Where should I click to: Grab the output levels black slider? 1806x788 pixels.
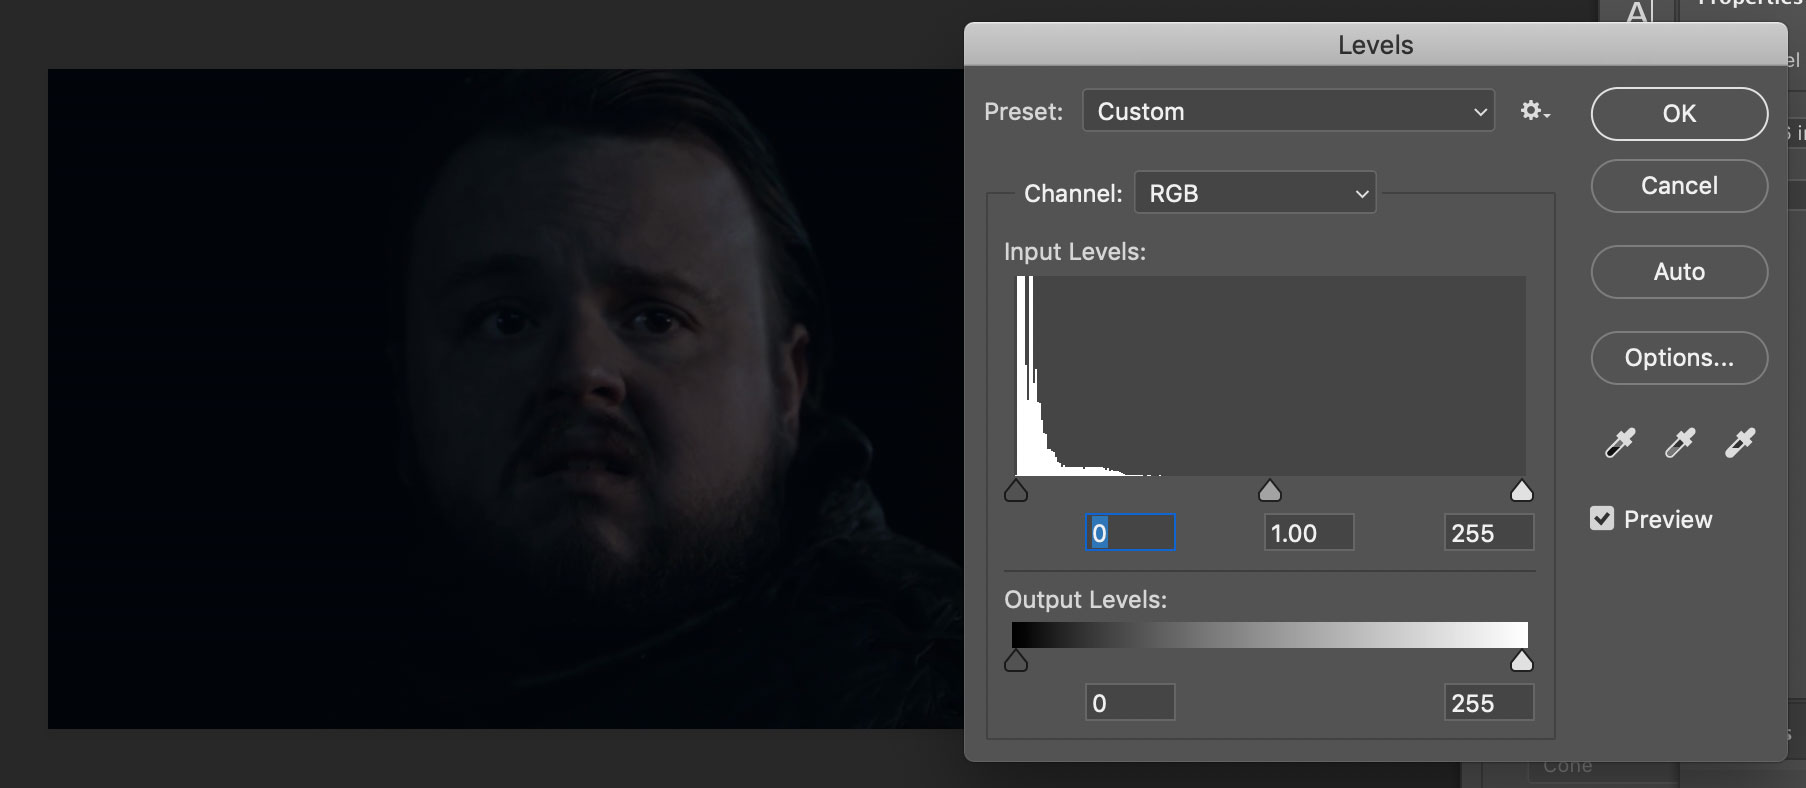click(1016, 660)
